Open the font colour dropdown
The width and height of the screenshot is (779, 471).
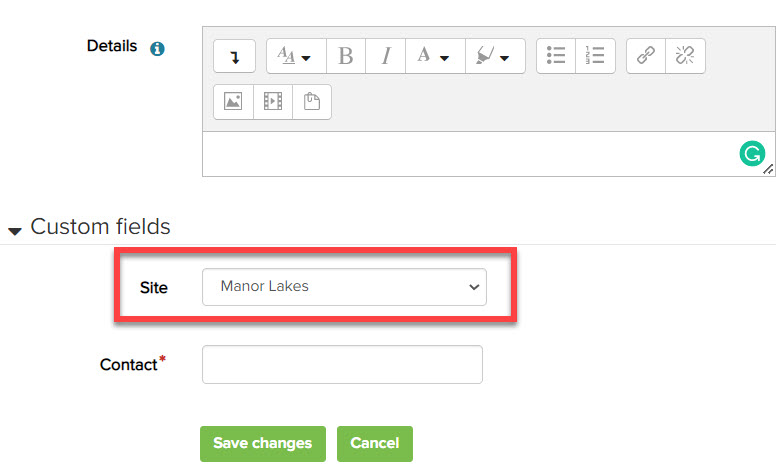434,57
